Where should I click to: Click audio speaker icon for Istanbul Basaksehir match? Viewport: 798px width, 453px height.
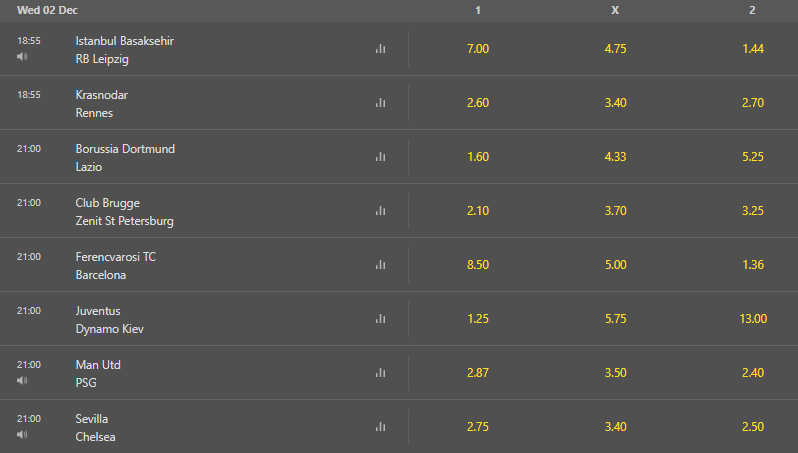click(22, 57)
